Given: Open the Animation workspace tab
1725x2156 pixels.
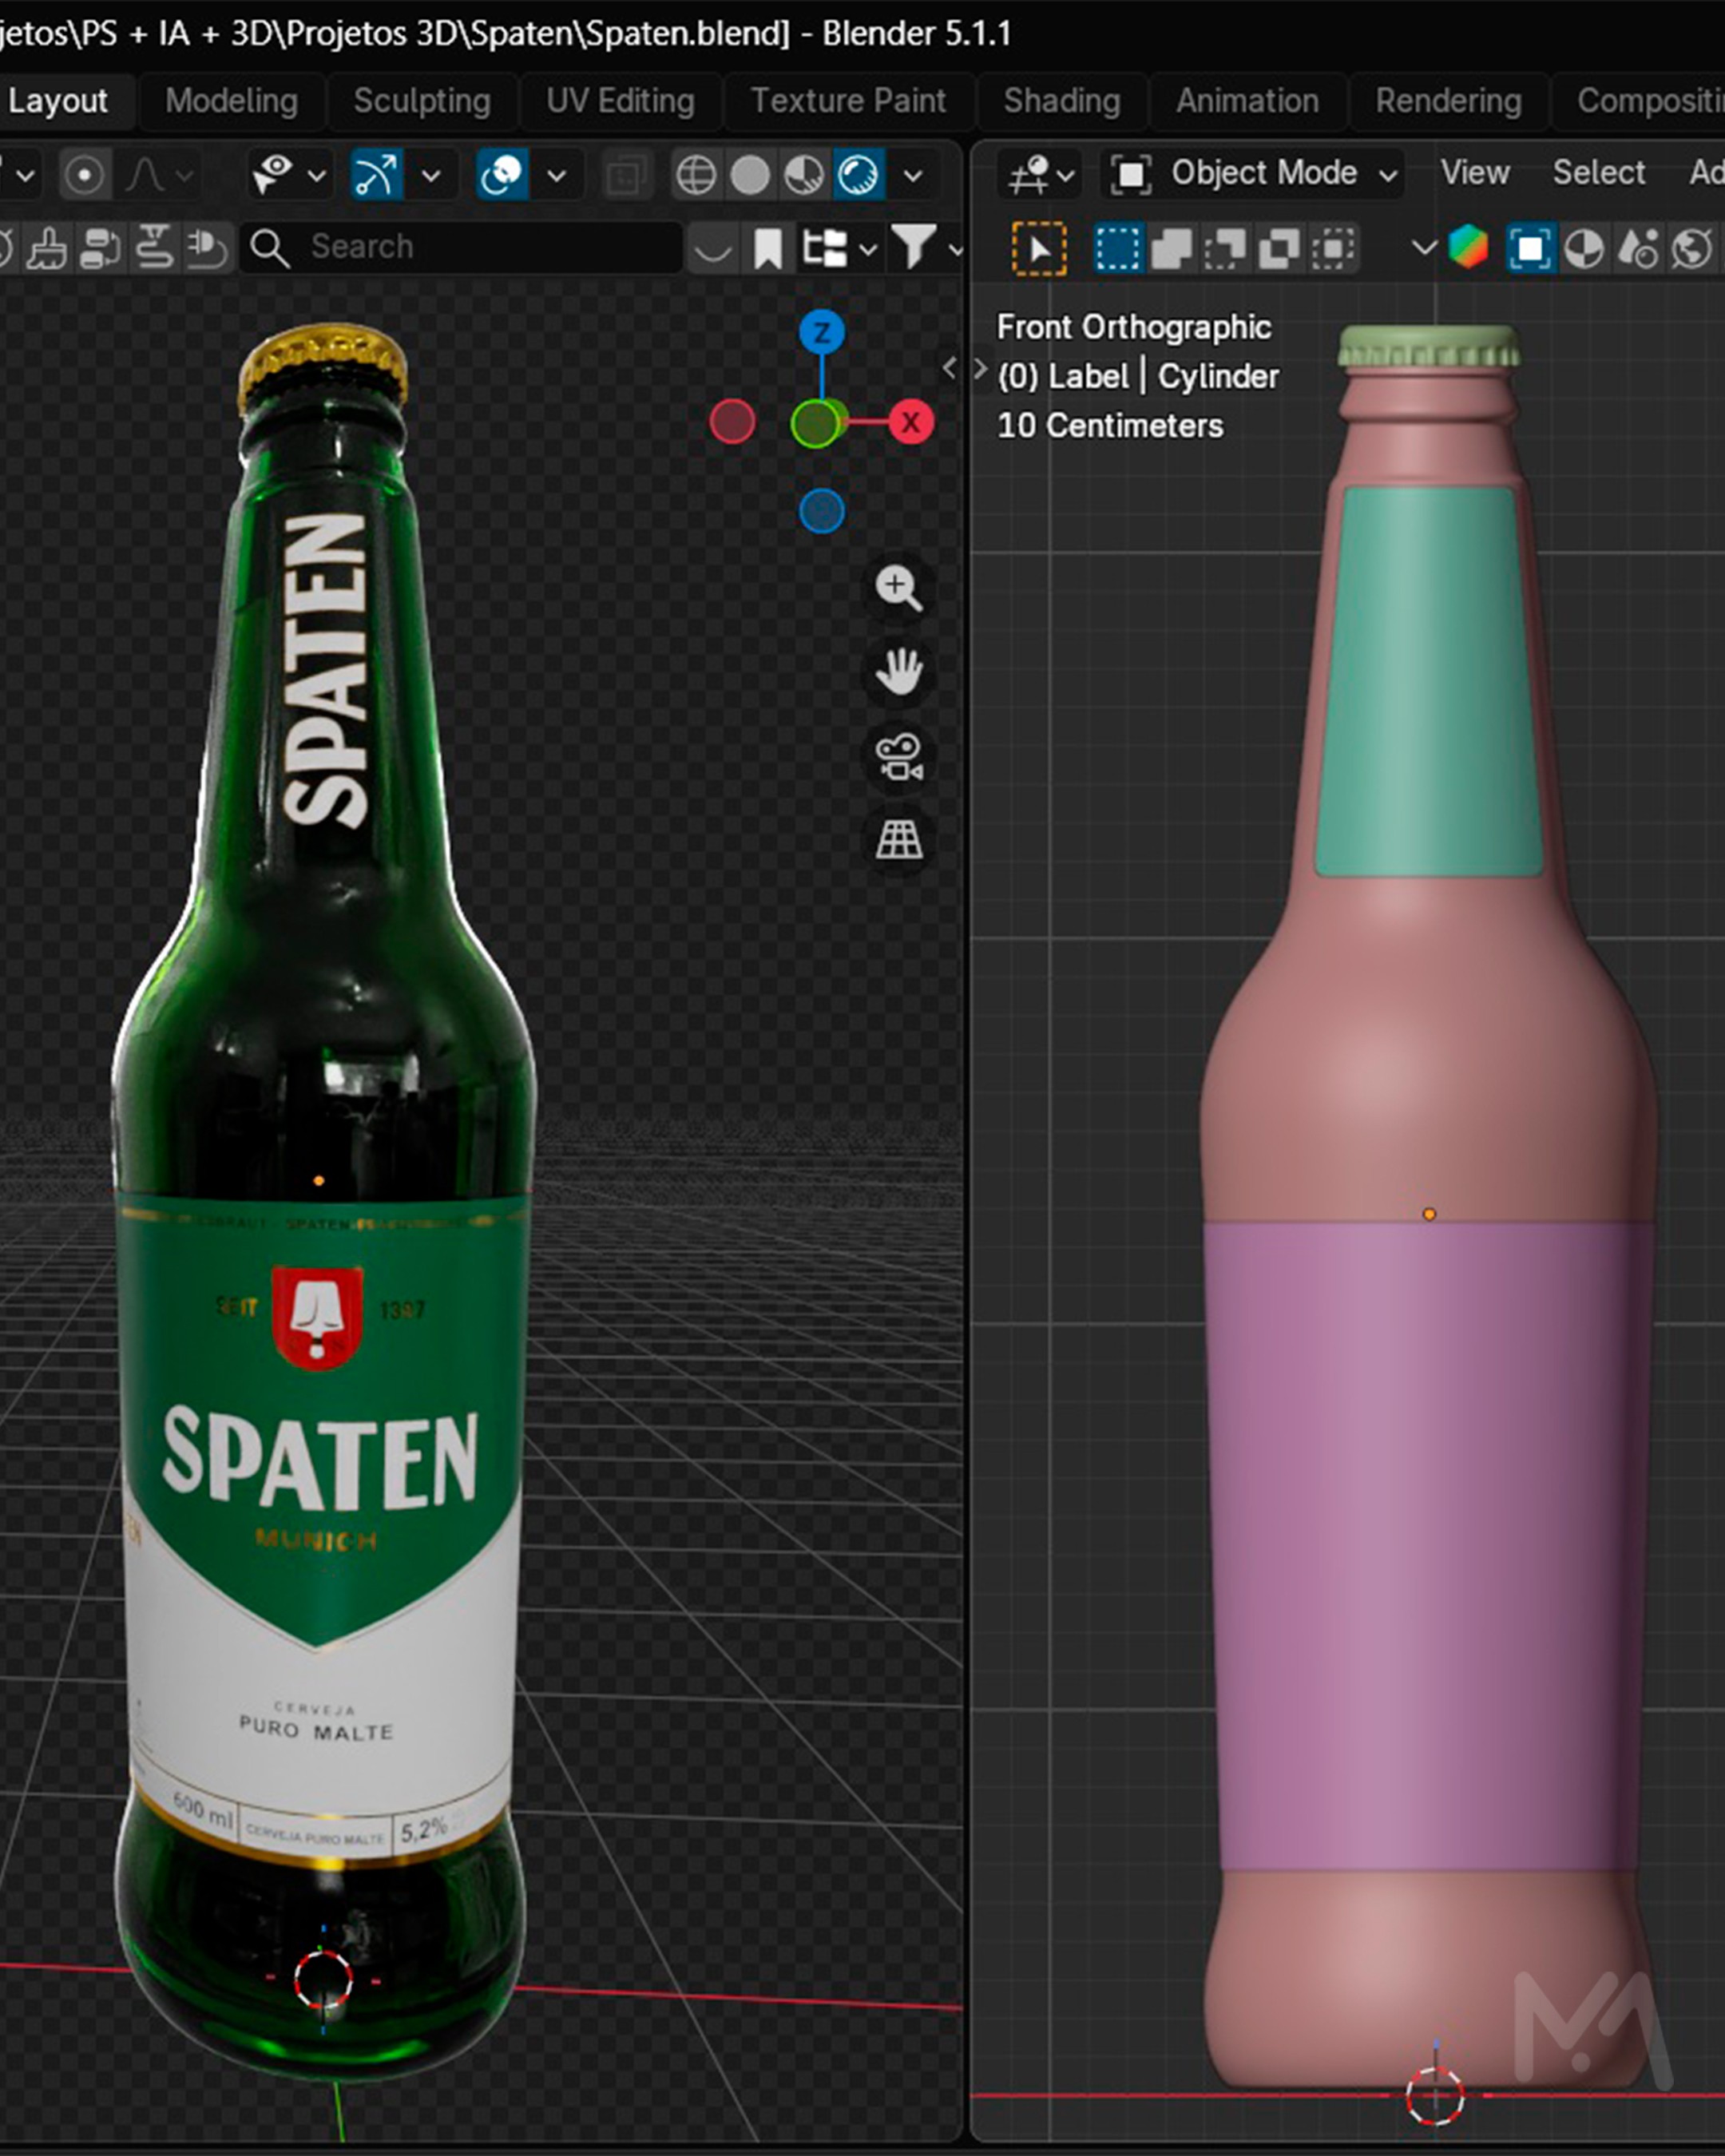Looking at the screenshot, I should coord(1247,101).
